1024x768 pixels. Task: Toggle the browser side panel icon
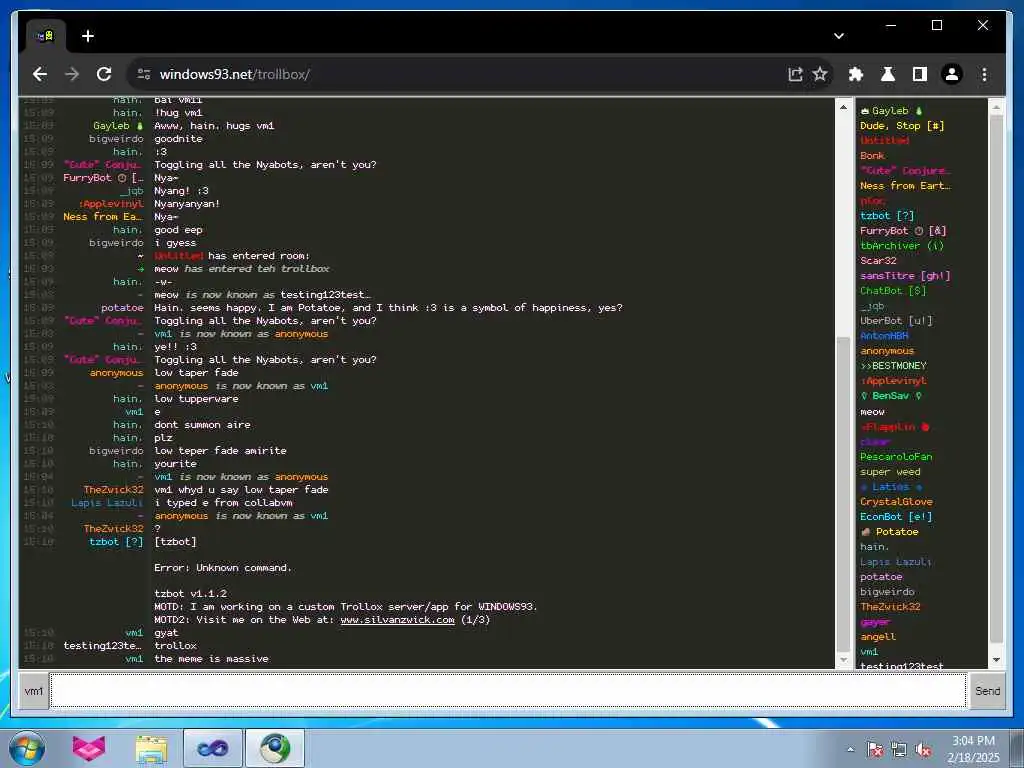tap(920, 74)
